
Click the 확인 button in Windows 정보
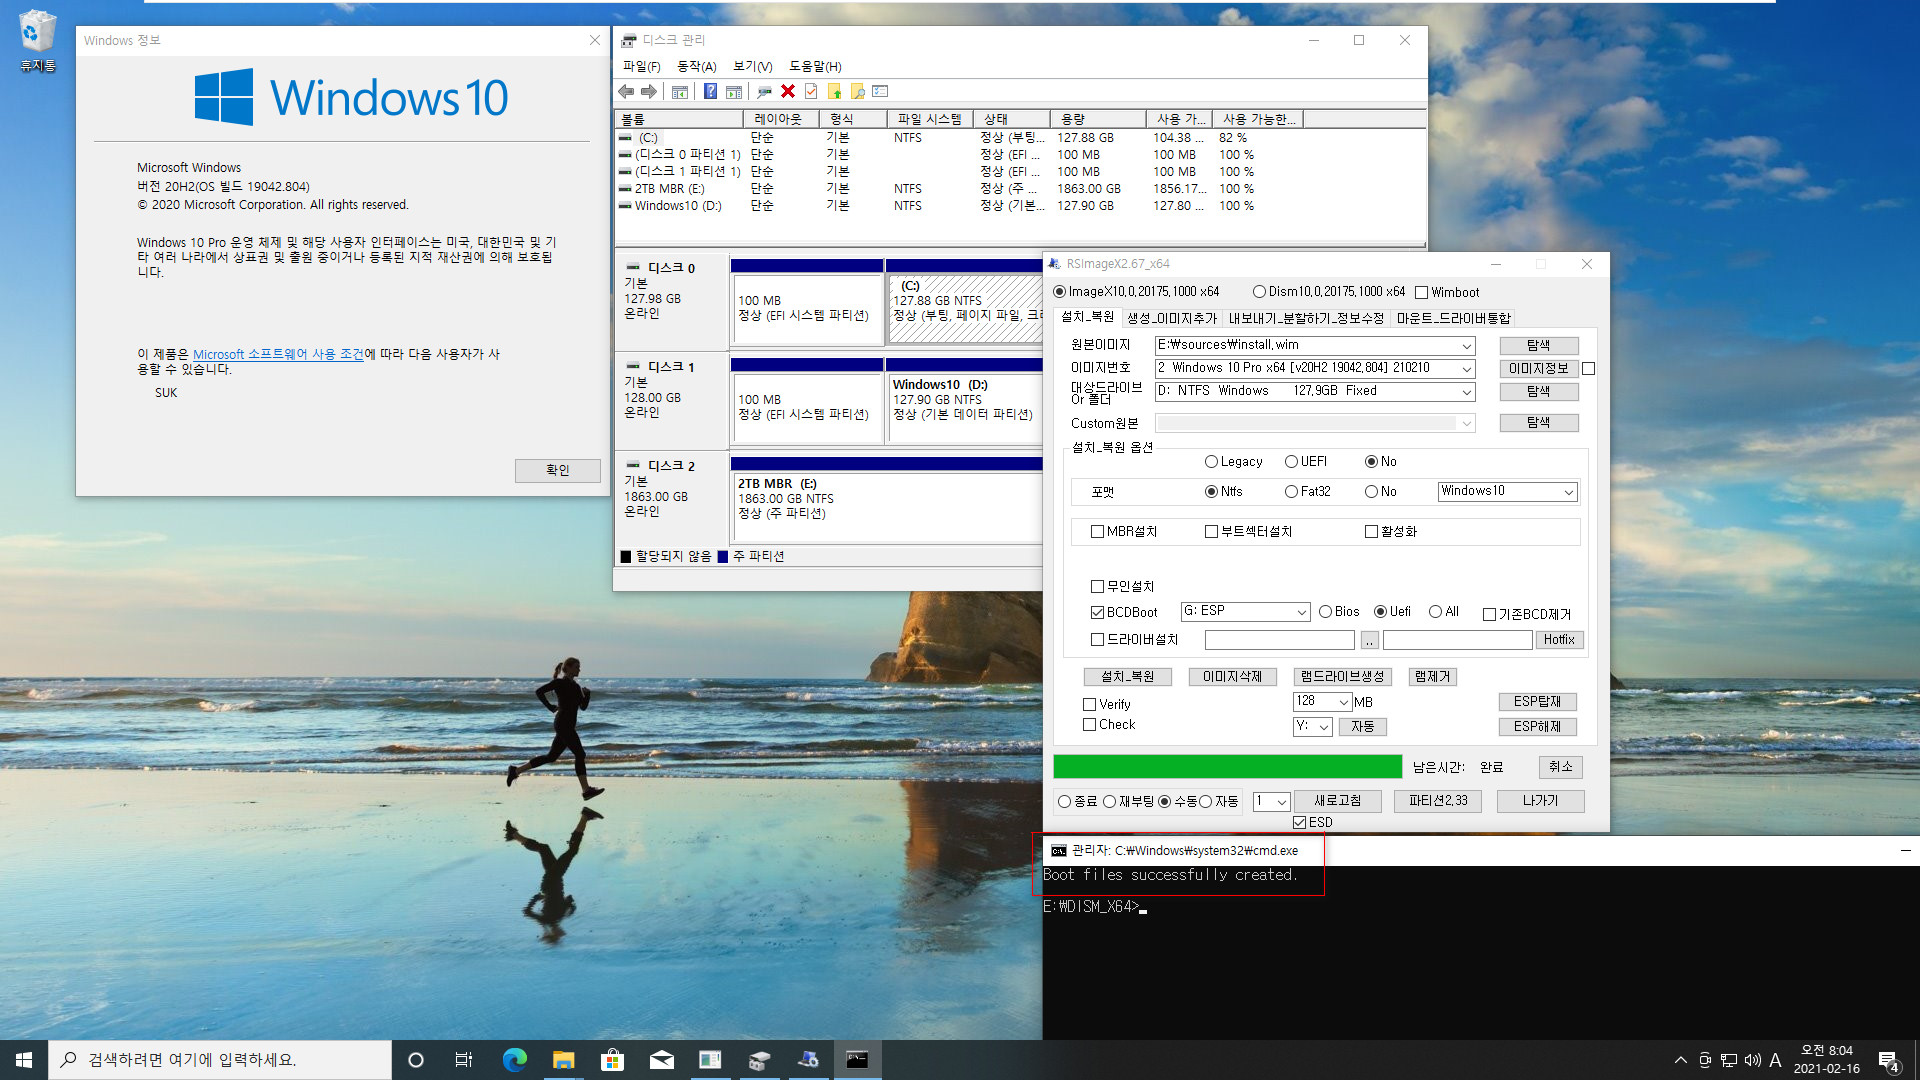(x=557, y=470)
